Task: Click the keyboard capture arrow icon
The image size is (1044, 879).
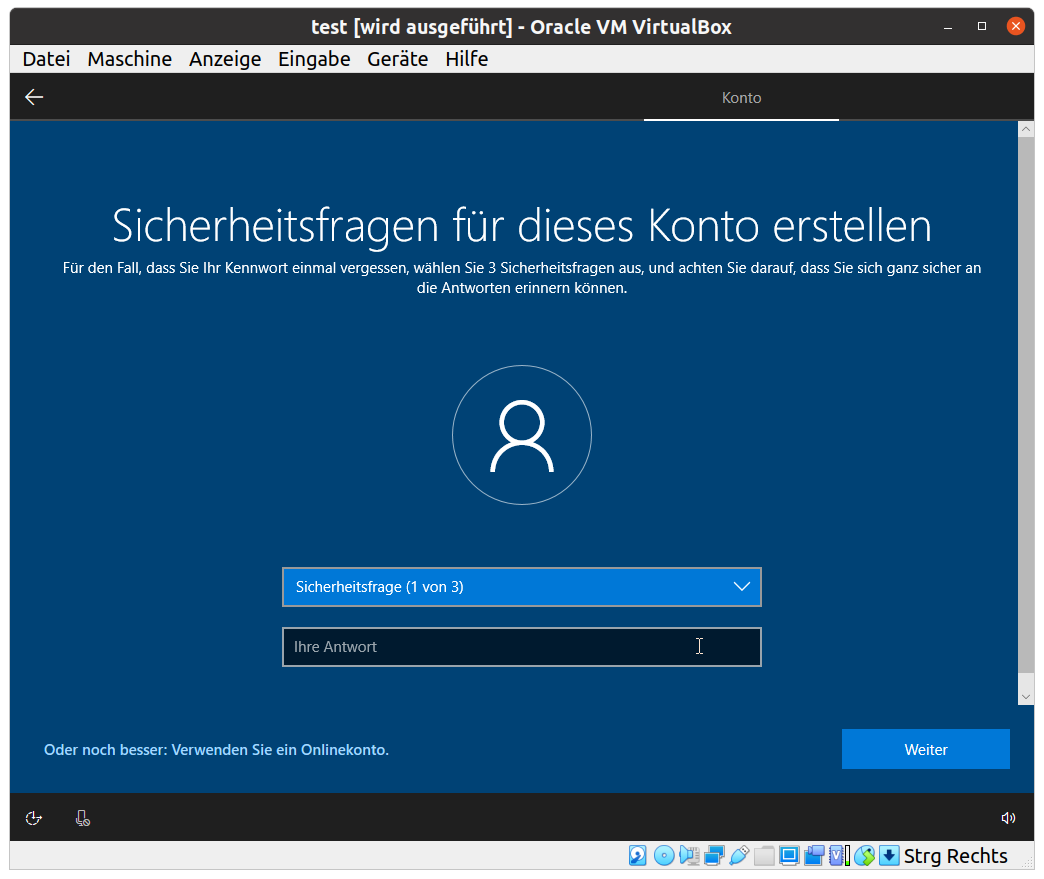Action: 889,856
